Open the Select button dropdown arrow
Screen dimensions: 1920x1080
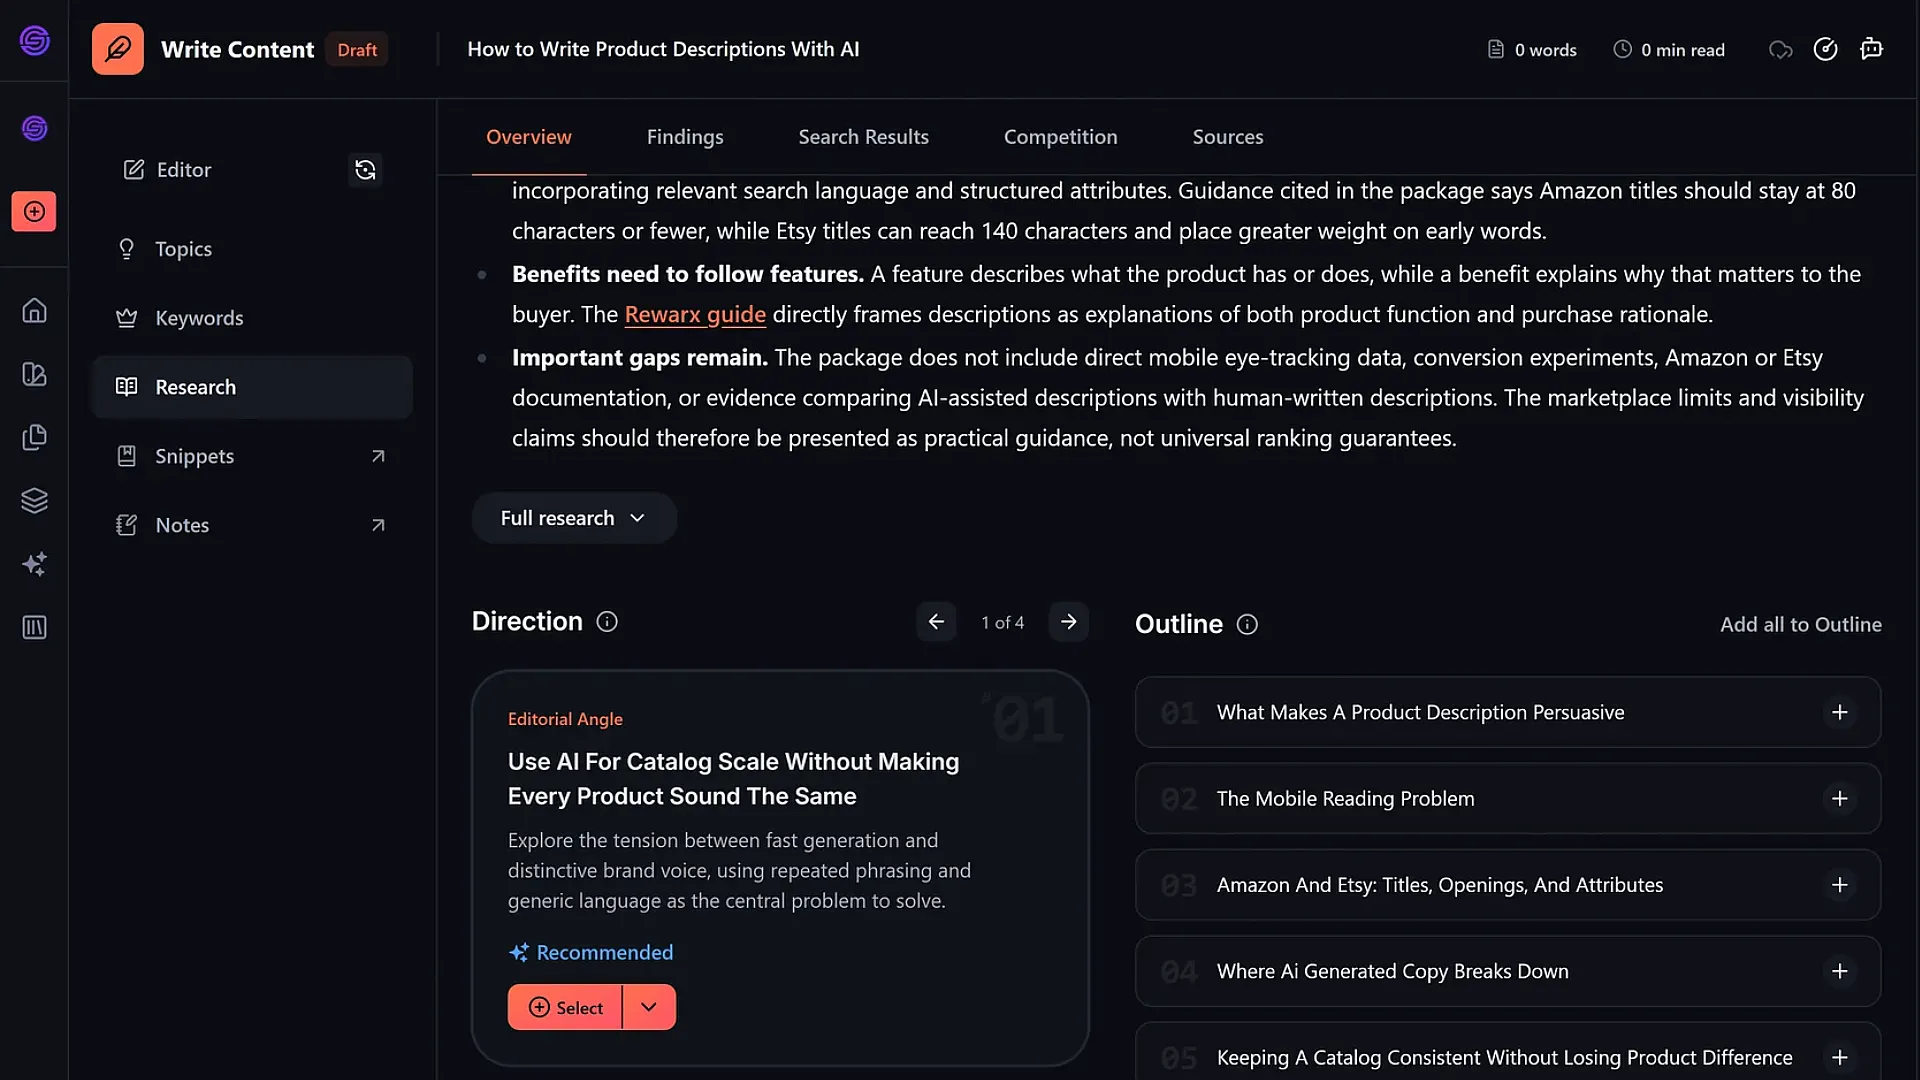pos(649,1007)
